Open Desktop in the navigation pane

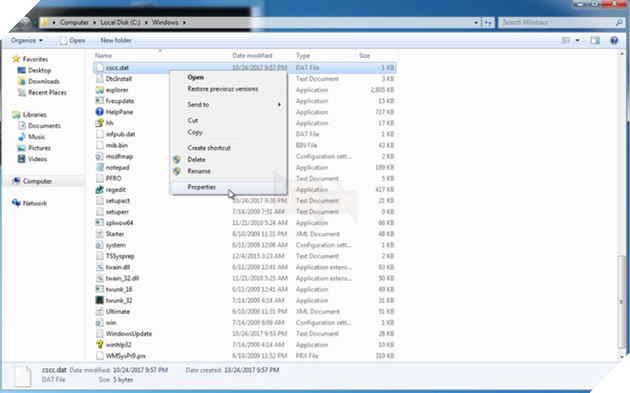click(x=39, y=70)
